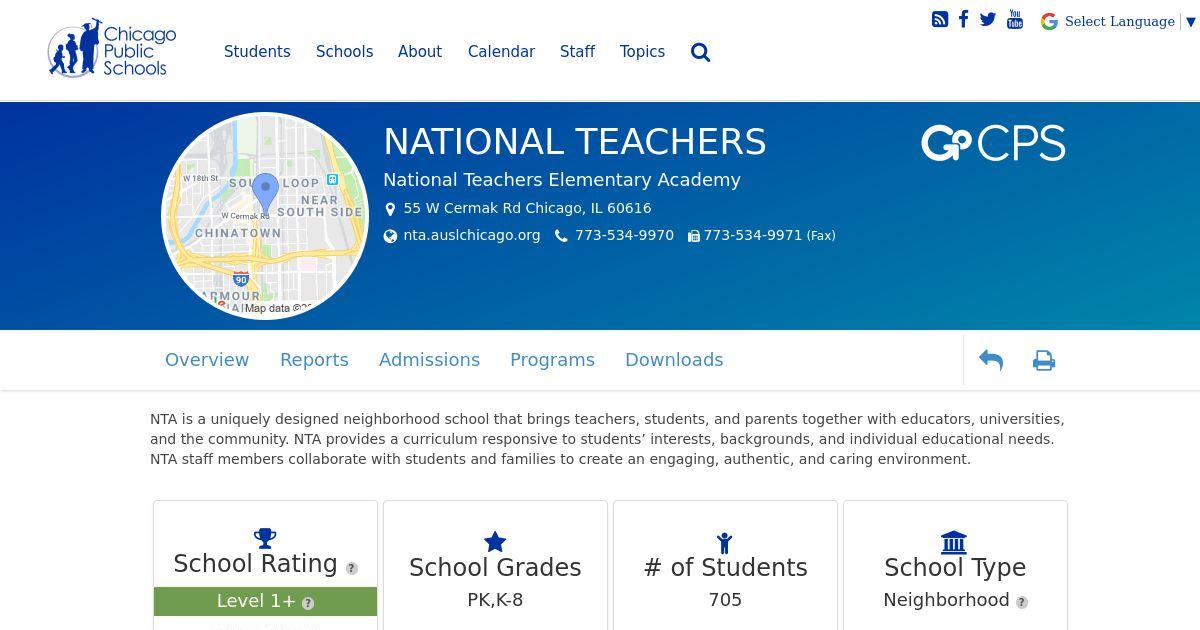This screenshot has width=1200, height=630.
Task: Click the star icon above School Grades
Action: point(495,542)
